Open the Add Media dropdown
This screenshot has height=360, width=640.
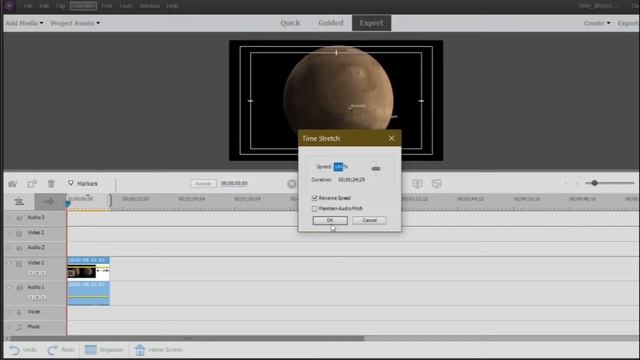coord(24,23)
